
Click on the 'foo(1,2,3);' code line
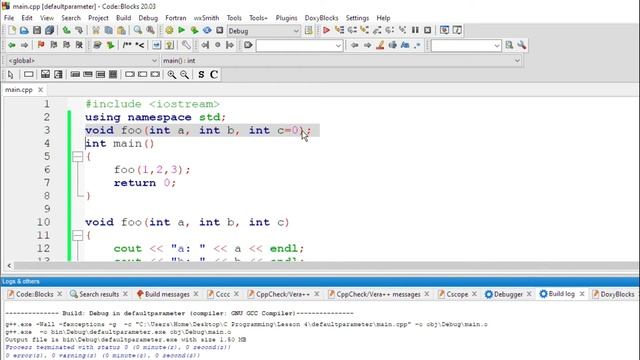click(152, 169)
